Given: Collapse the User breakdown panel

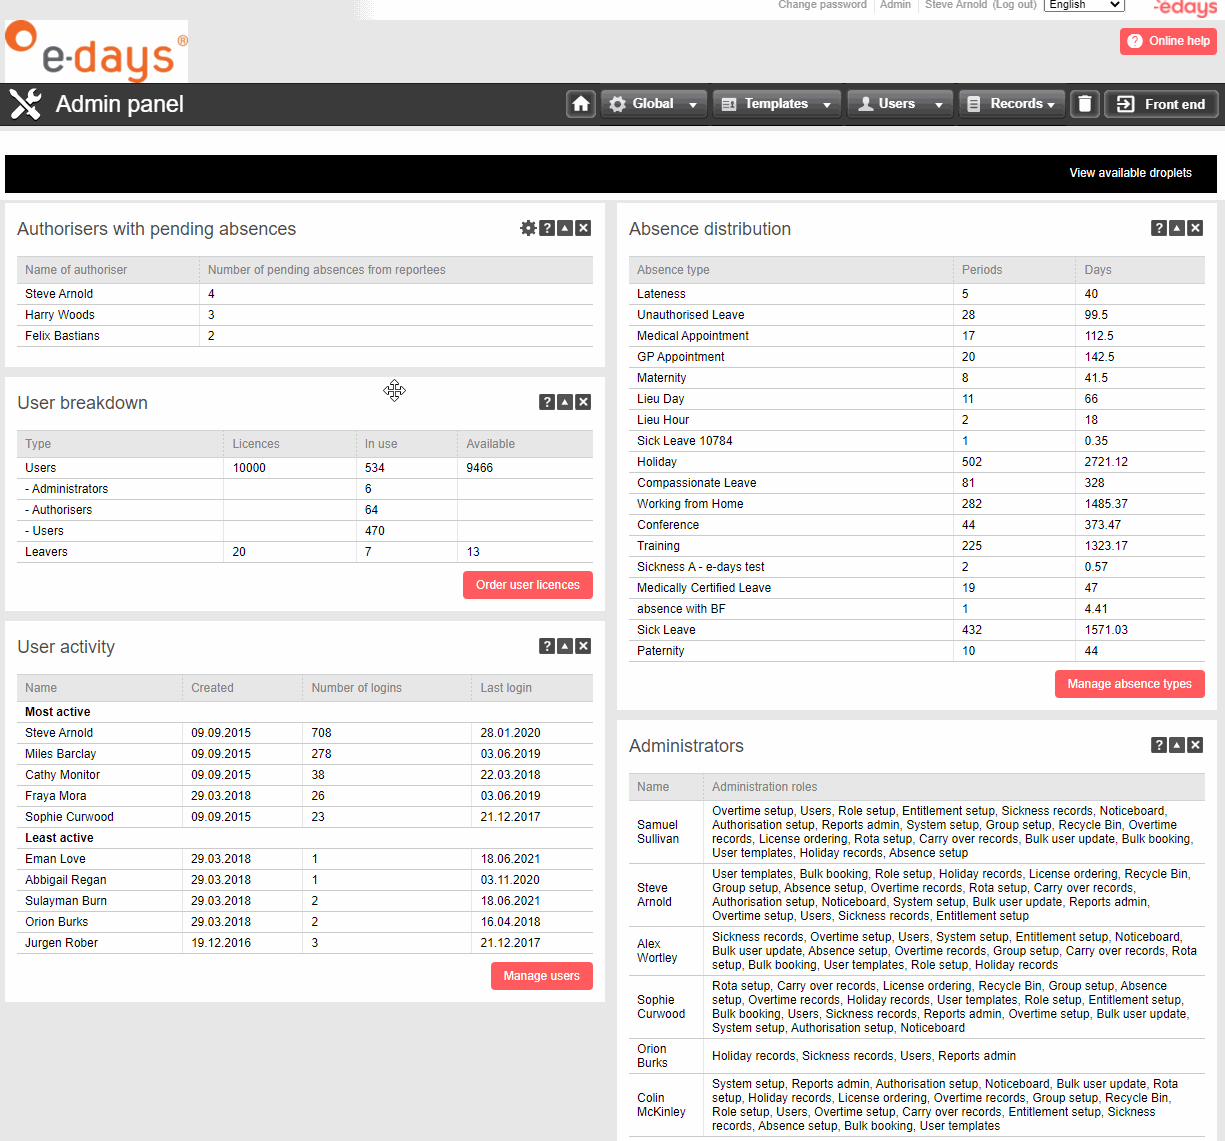Looking at the screenshot, I should pos(564,402).
